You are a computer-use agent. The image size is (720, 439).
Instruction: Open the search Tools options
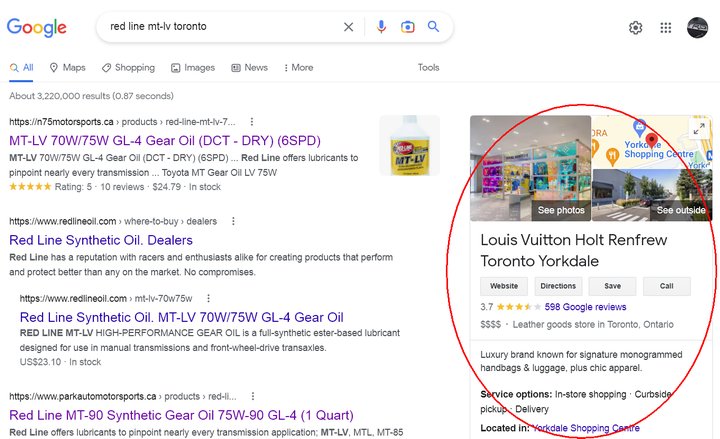click(x=428, y=68)
